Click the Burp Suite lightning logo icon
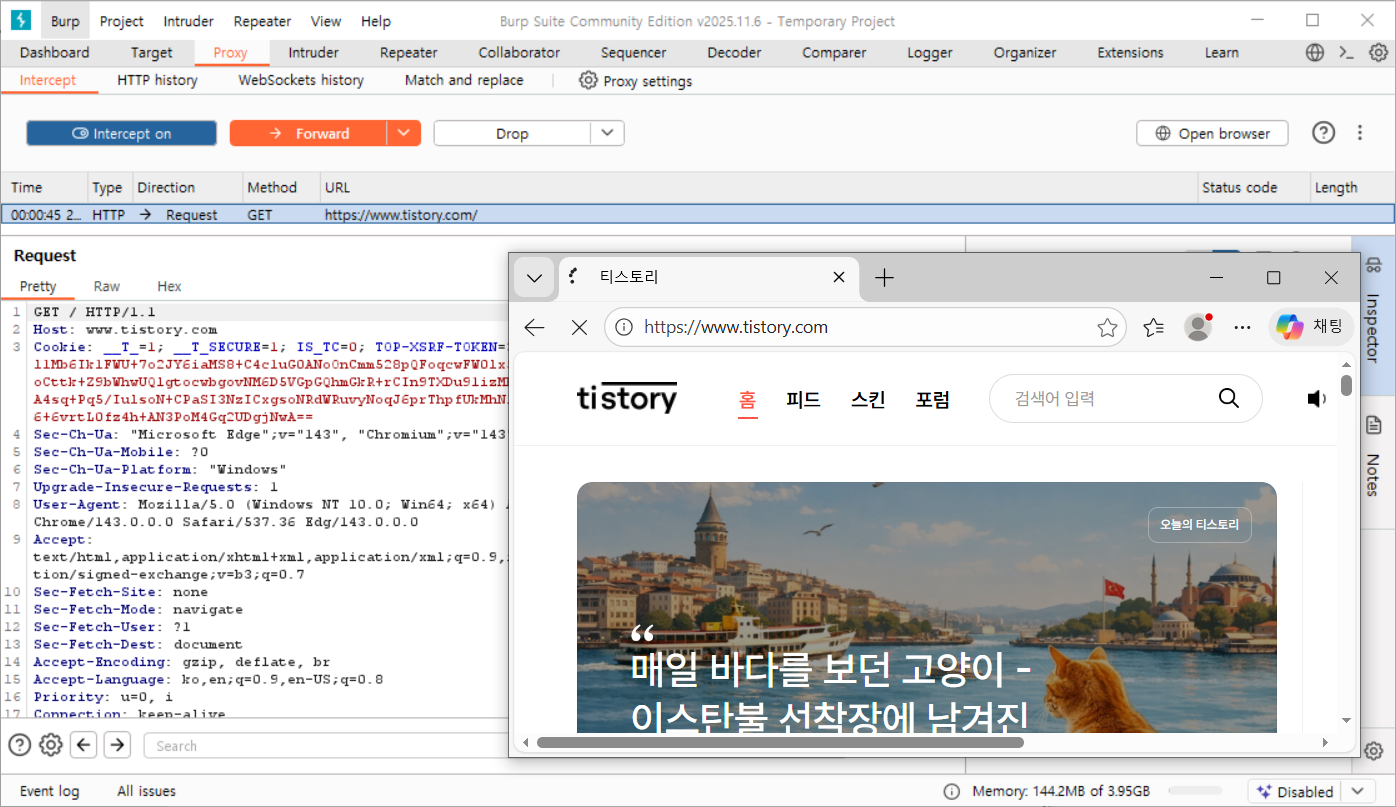1396x807 pixels. 20,20
